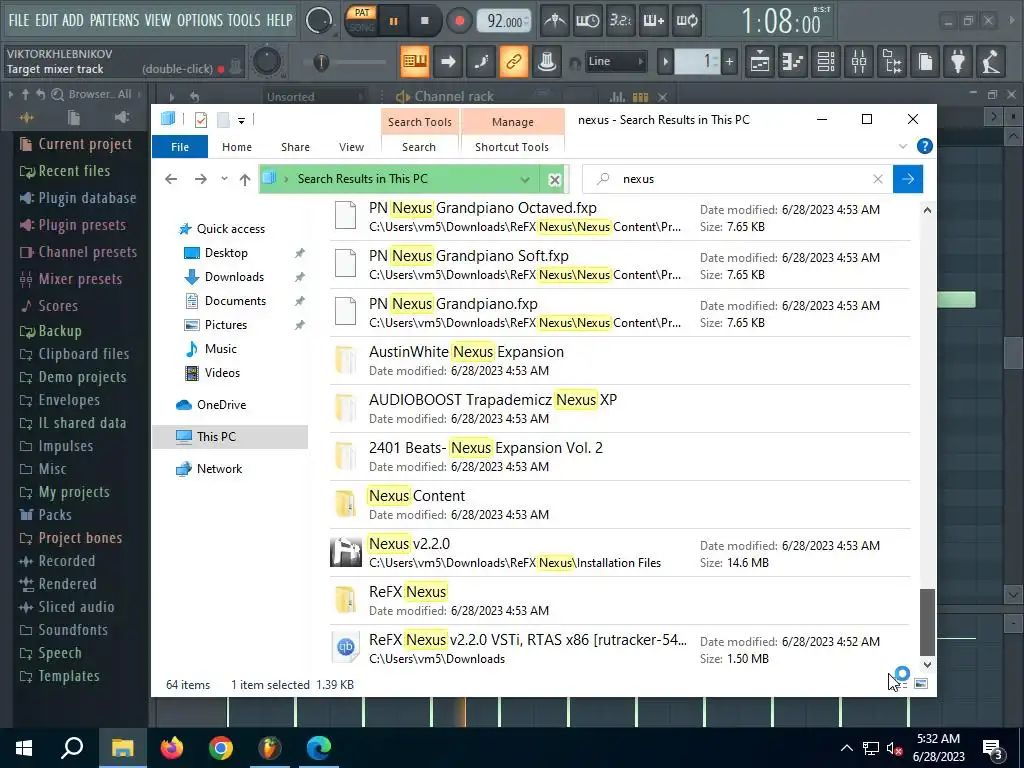Screen dimensions: 1024x768
Task: Stop search with address bar X
Action: point(554,180)
